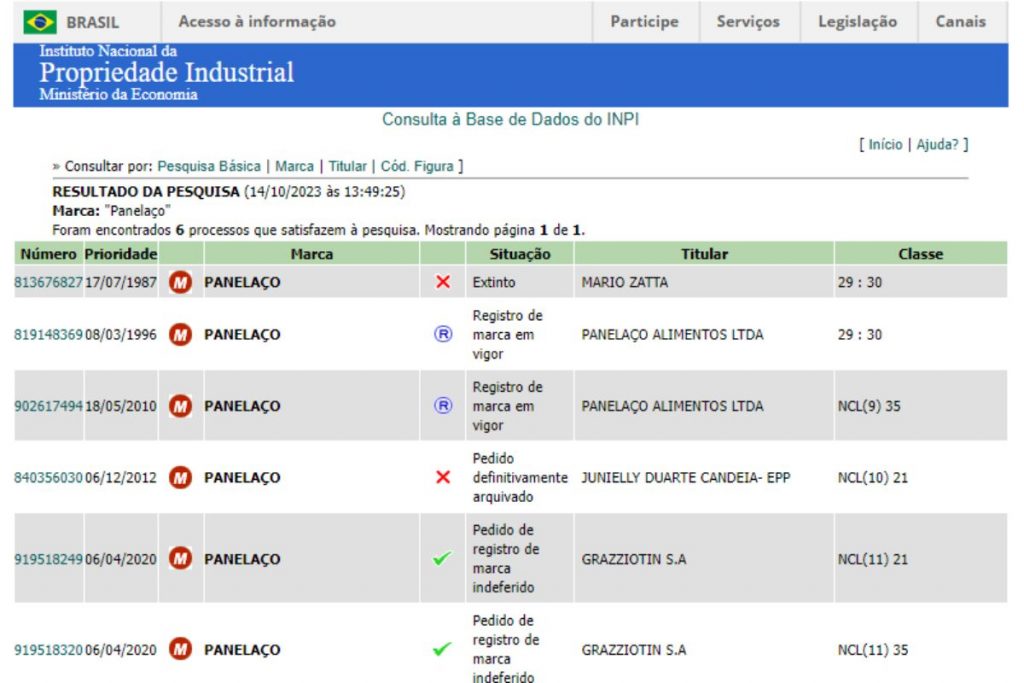1024x683 pixels.
Task: Click GRAZZIOTIN S.A in NCL(11) 35 row
Action: pyautogui.click(x=633, y=650)
